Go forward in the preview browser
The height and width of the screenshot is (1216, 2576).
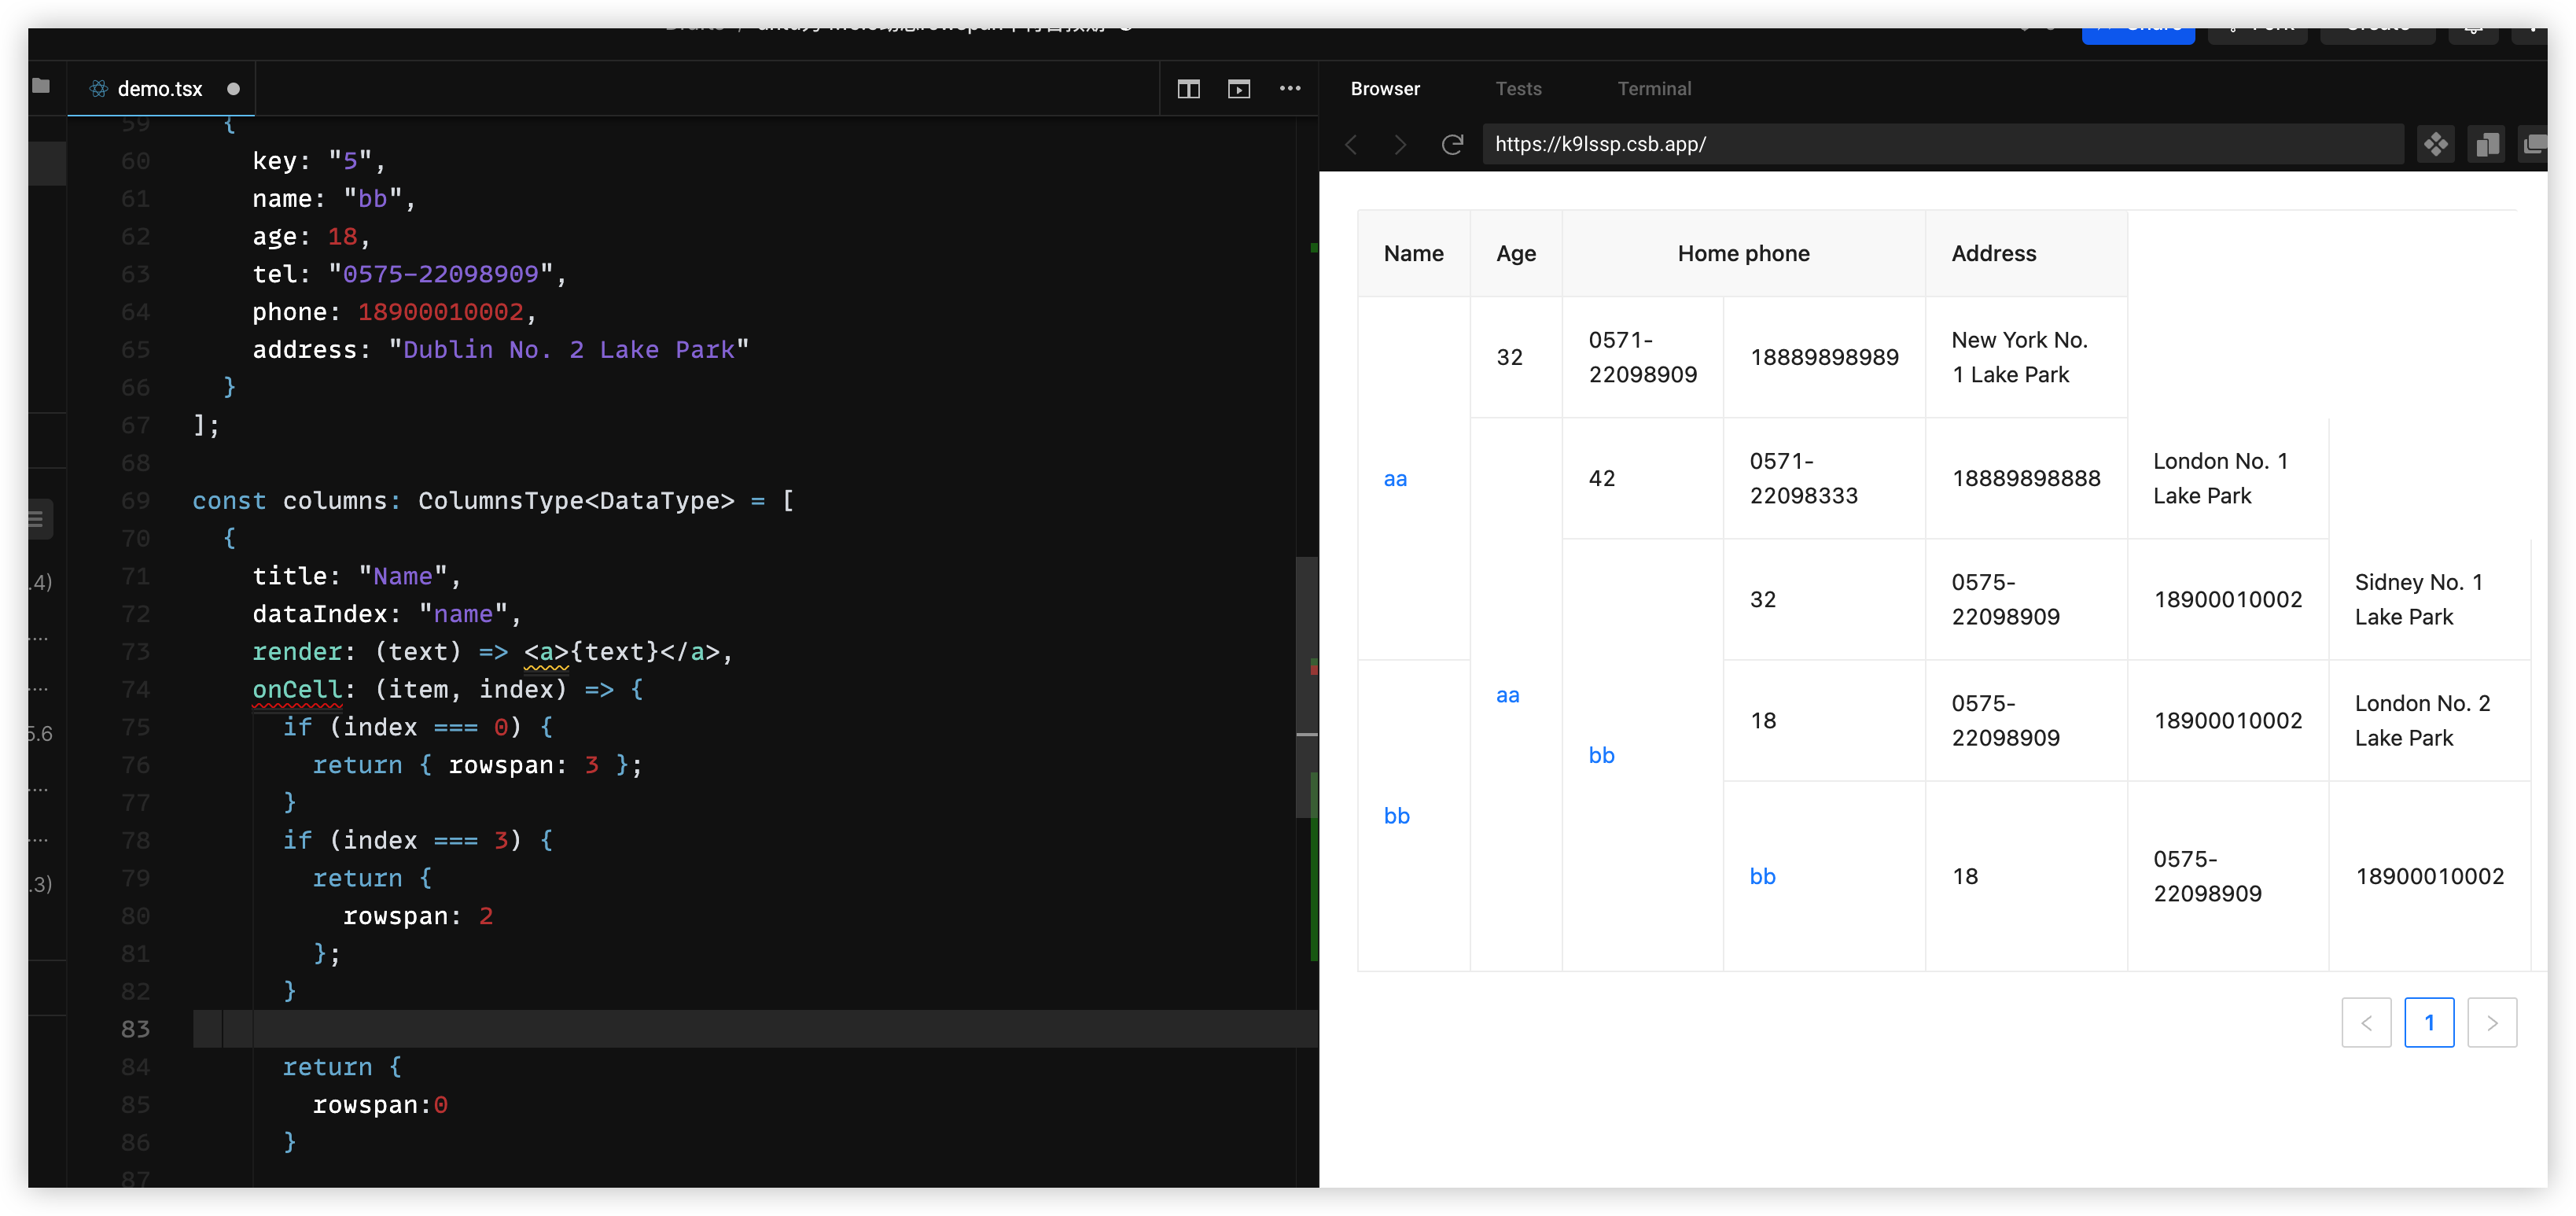pos(1400,144)
